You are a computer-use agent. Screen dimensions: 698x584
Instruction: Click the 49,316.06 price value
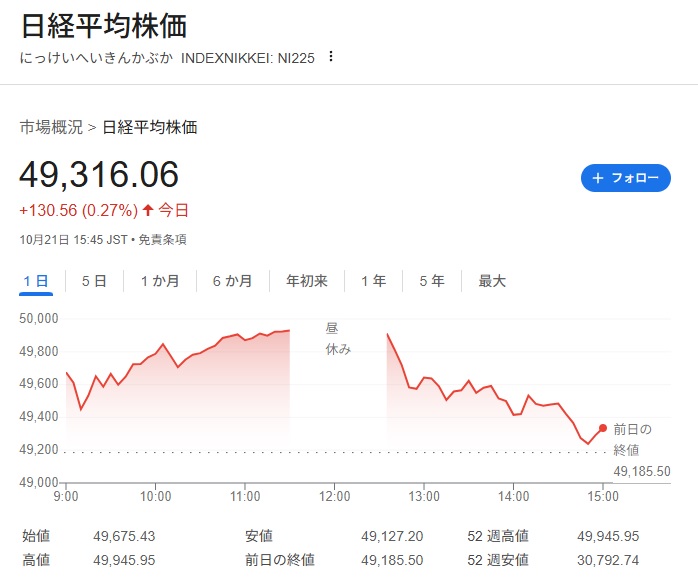[x=99, y=175]
